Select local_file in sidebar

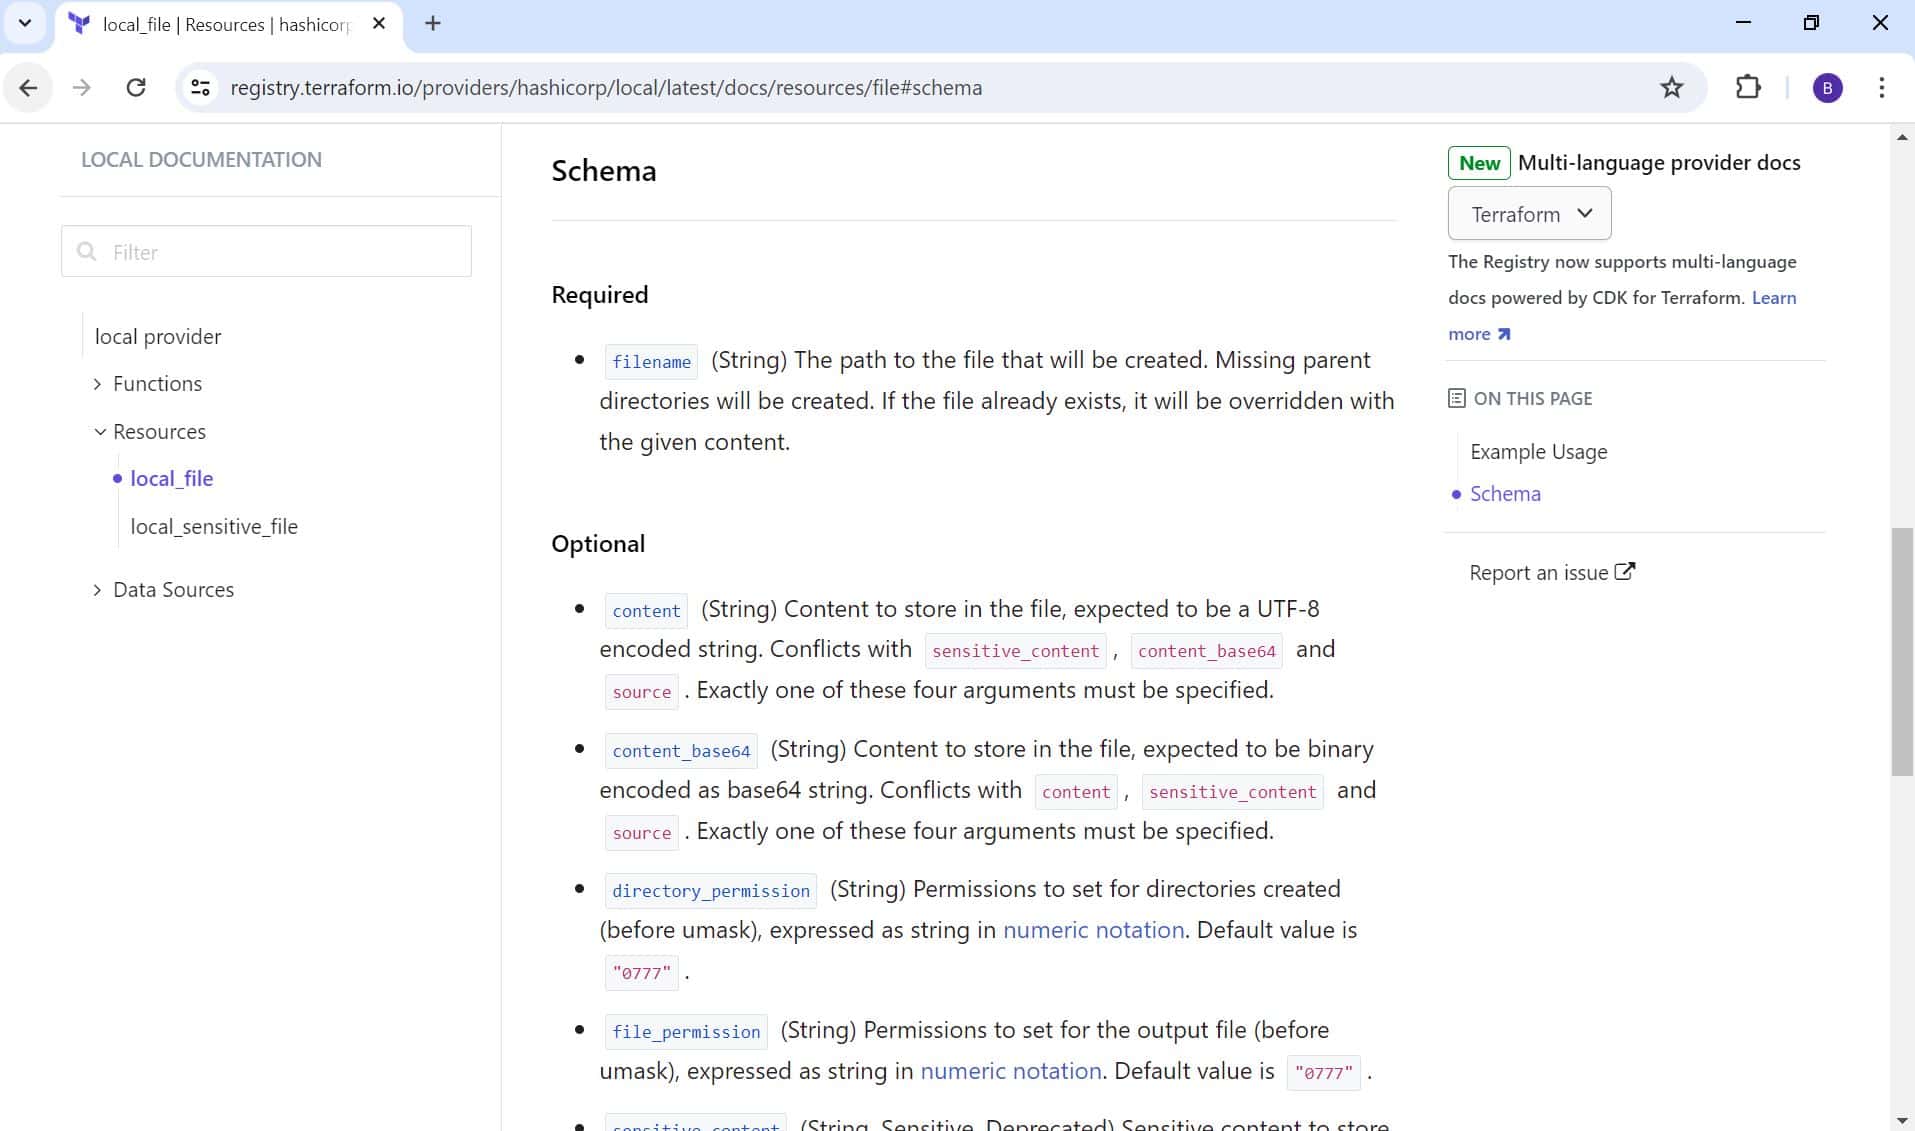172,479
